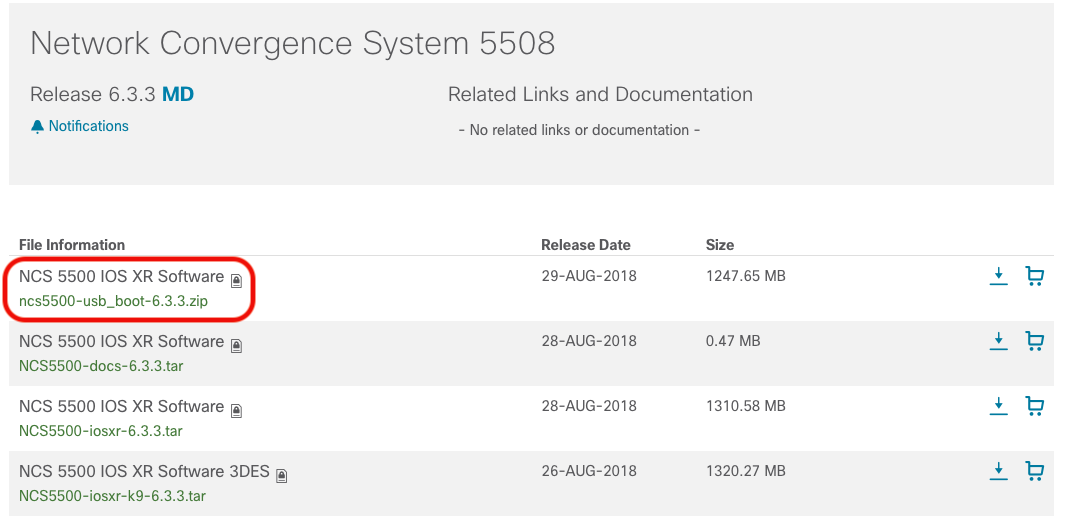
Task: Open NCS5500-iosxr-k9-6.3.3.tar file link
Action: coord(112,496)
